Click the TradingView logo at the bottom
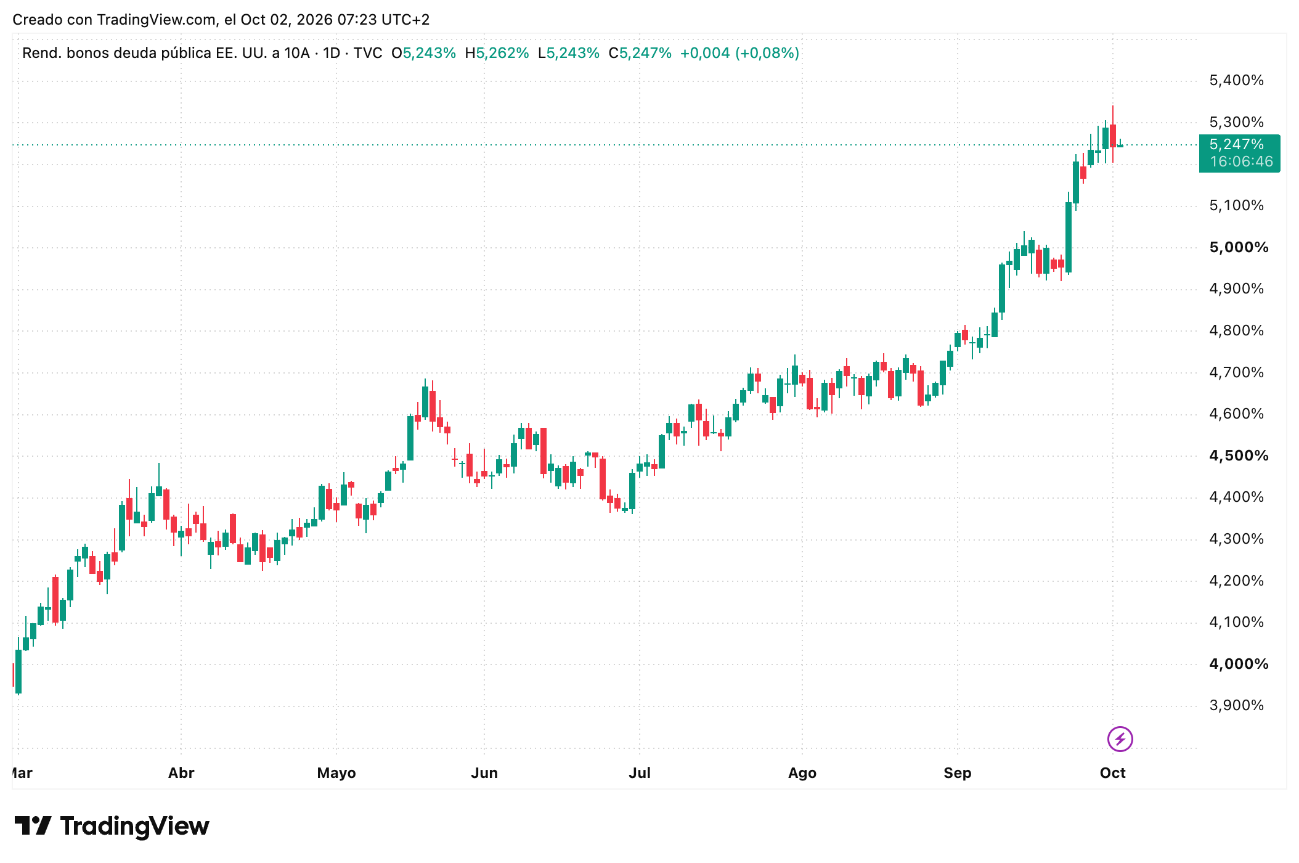The image size is (1299, 863). tap(112, 826)
